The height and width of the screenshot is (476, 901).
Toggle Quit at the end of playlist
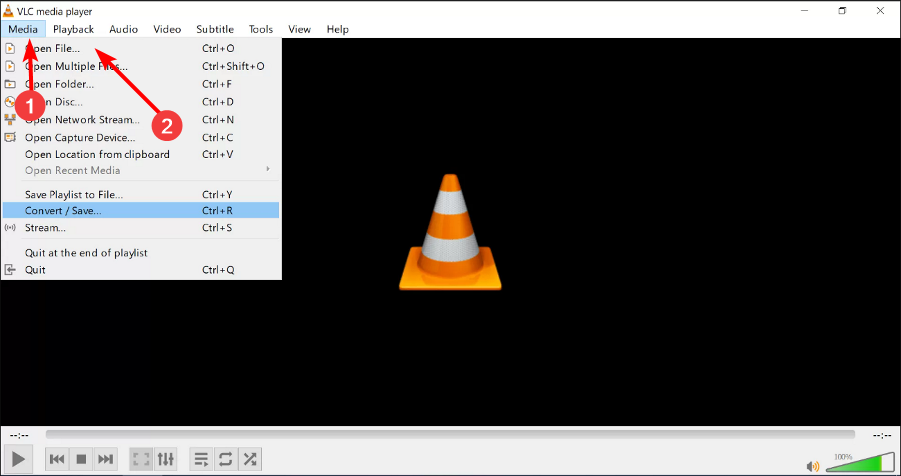point(141,253)
